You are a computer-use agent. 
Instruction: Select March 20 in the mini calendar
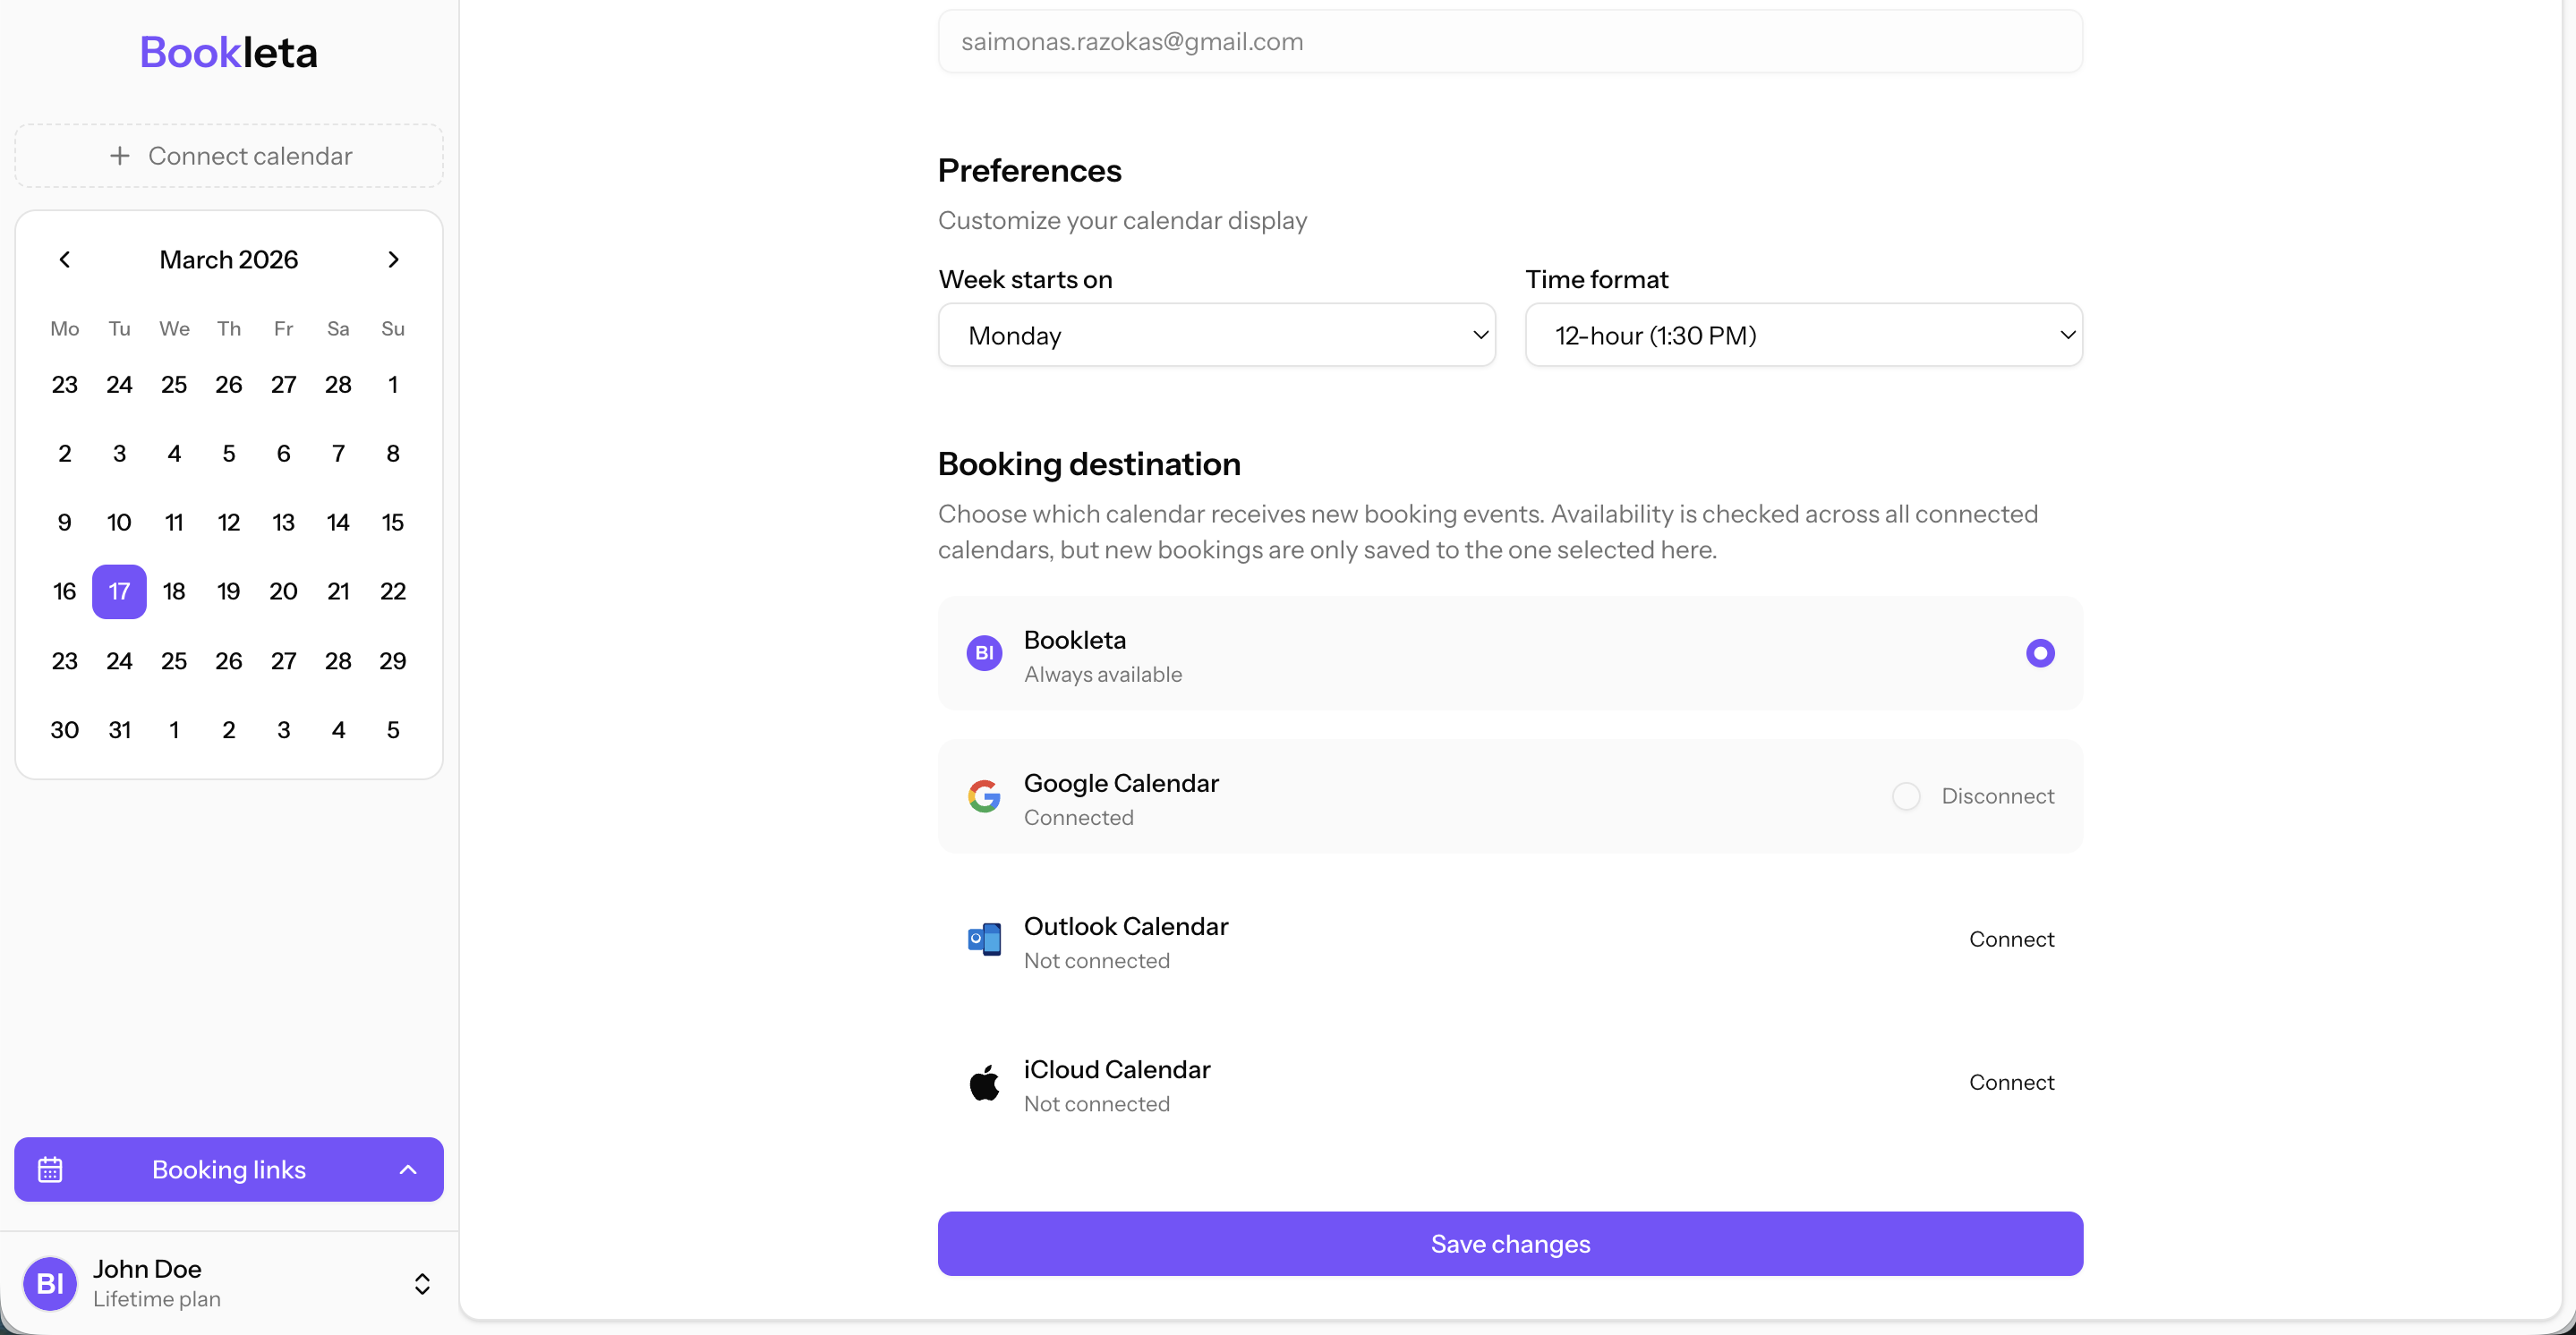(x=283, y=591)
